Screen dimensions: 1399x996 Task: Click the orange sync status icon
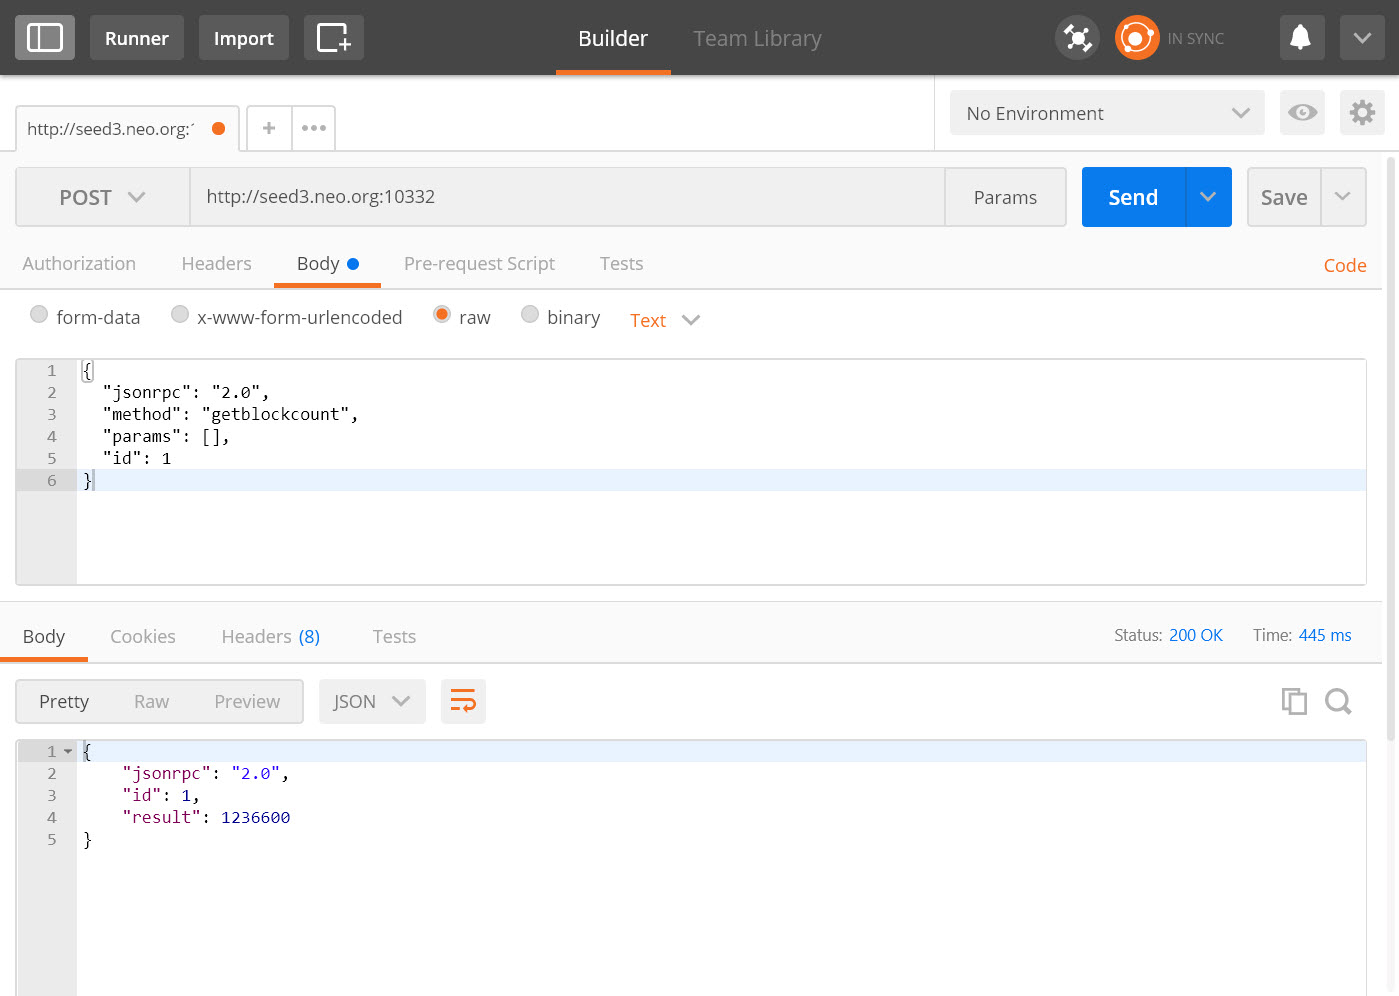click(x=1137, y=38)
